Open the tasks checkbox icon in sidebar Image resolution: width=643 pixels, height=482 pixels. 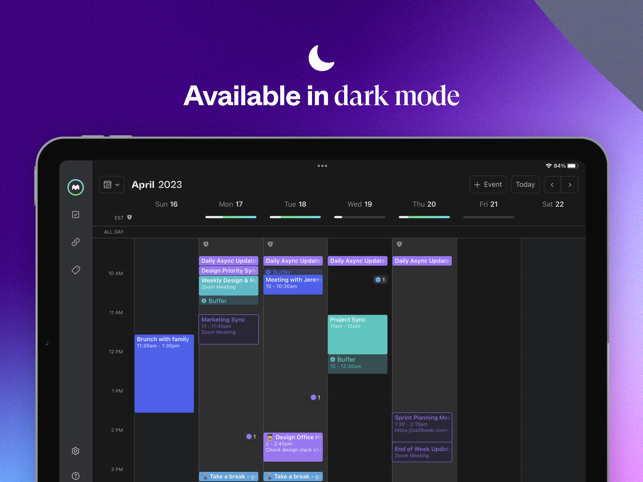pyautogui.click(x=75, y=215)
